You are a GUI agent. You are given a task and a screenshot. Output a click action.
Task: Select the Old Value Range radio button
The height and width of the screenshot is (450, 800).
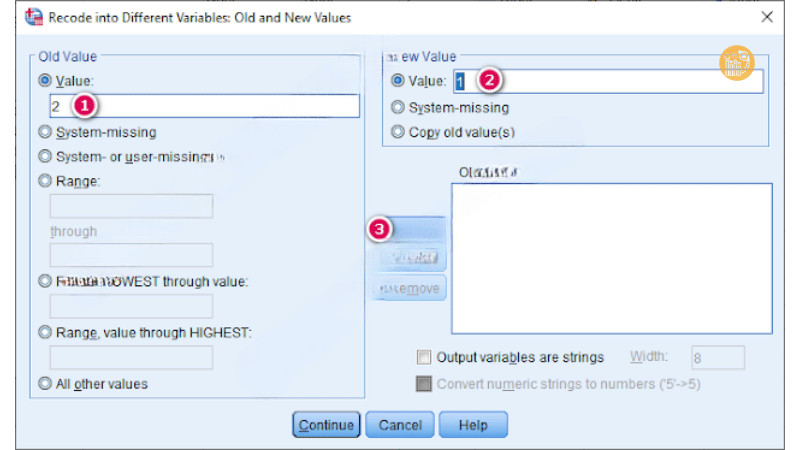(44, 181)
